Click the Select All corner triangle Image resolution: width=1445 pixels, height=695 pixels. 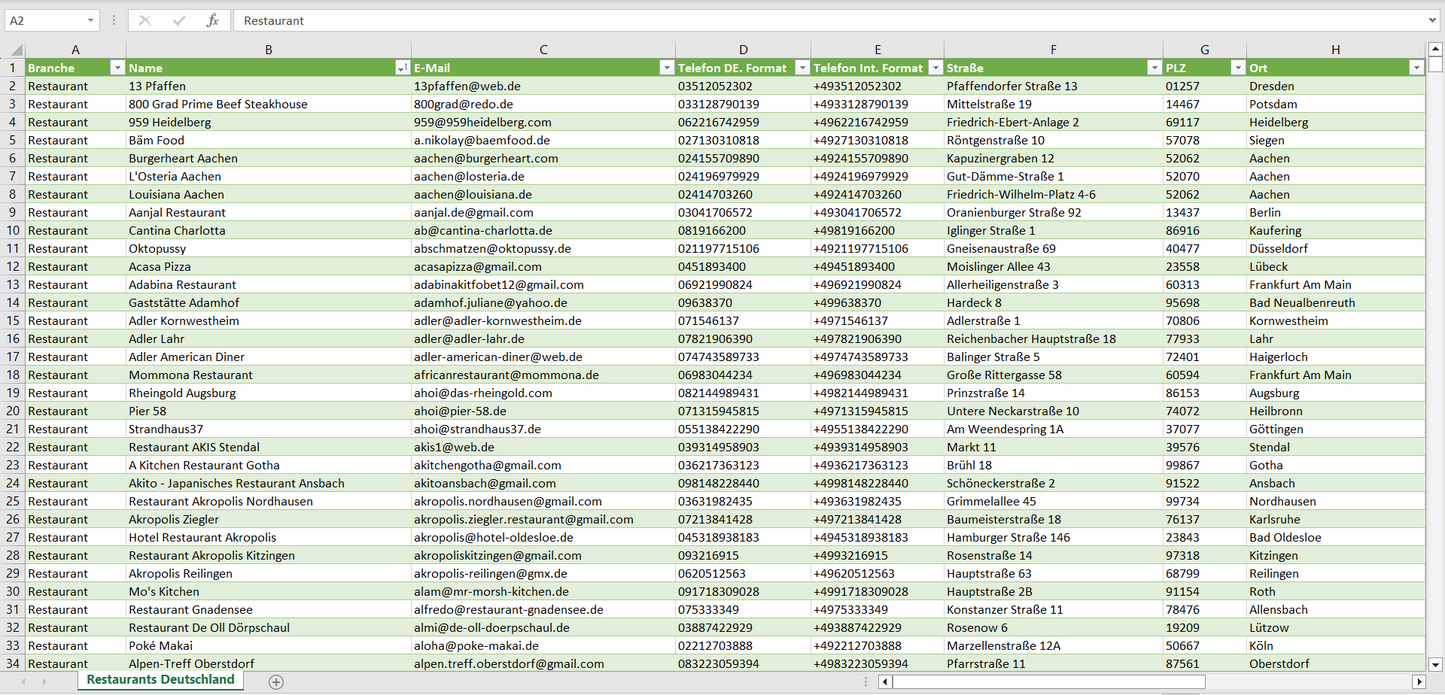pyautogui.click(x=13, y=49)
